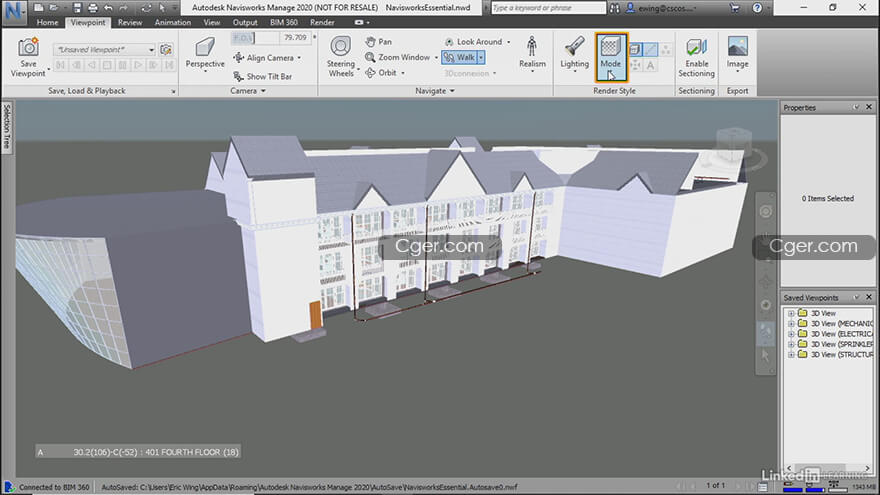Click the play button in viewpoint playback controls
This screenshot has height=495, width=880.
coord(138,65)
